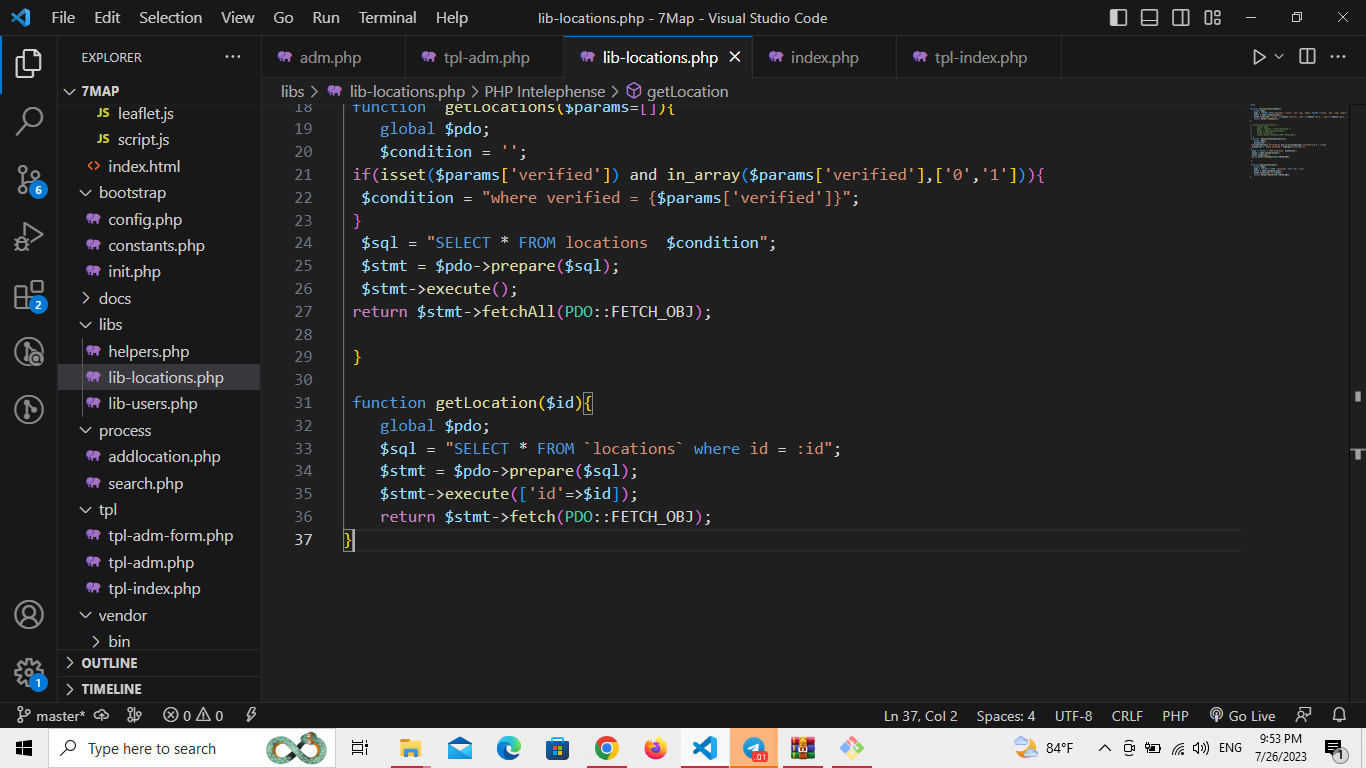The width and height of the screenshot is (1366, 768).
Task: Click the feedback icon in status bar
Action: tap(1303, 715)
